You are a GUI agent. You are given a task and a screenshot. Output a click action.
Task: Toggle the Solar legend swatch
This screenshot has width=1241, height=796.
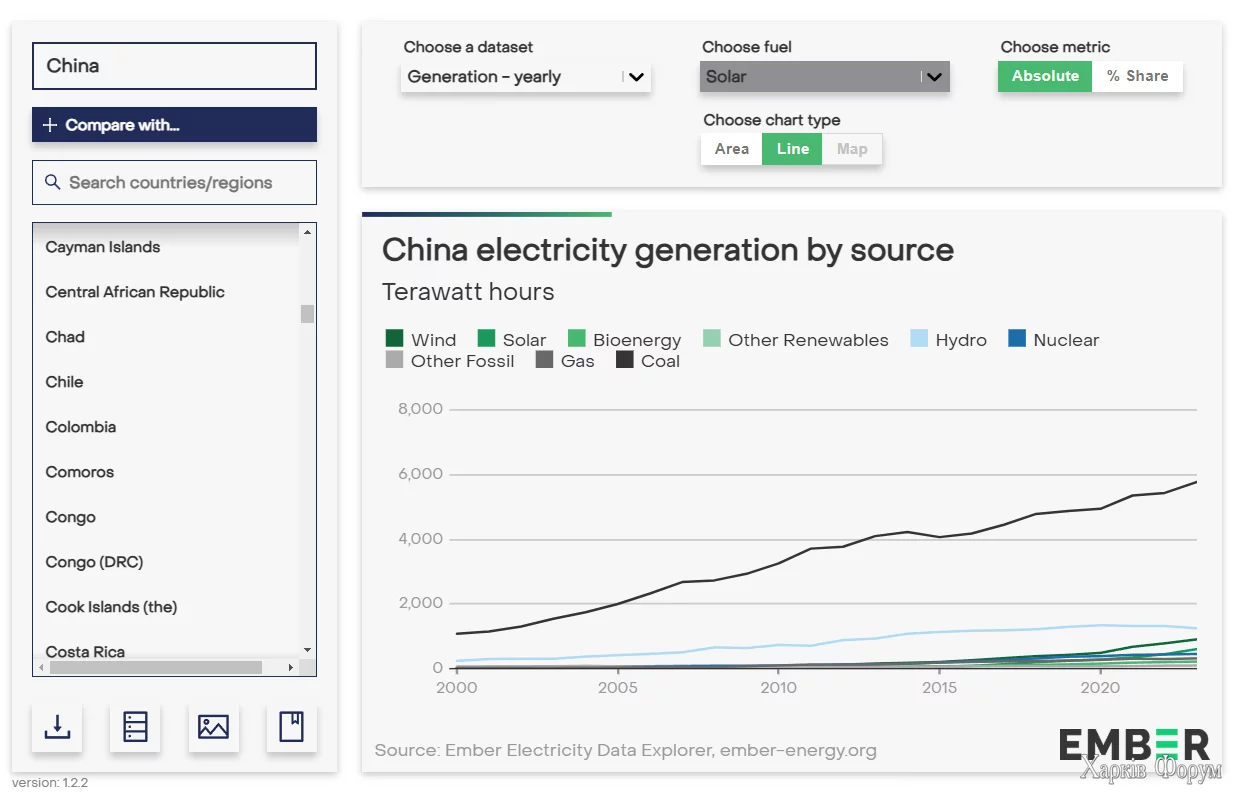click(x=487, y=339)
